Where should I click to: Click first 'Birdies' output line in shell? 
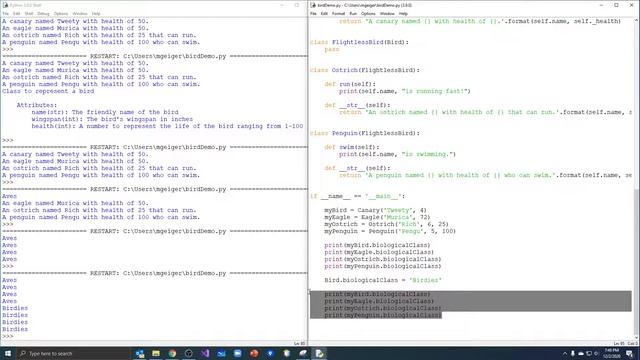pyautogui.click(x=15, y=308)
